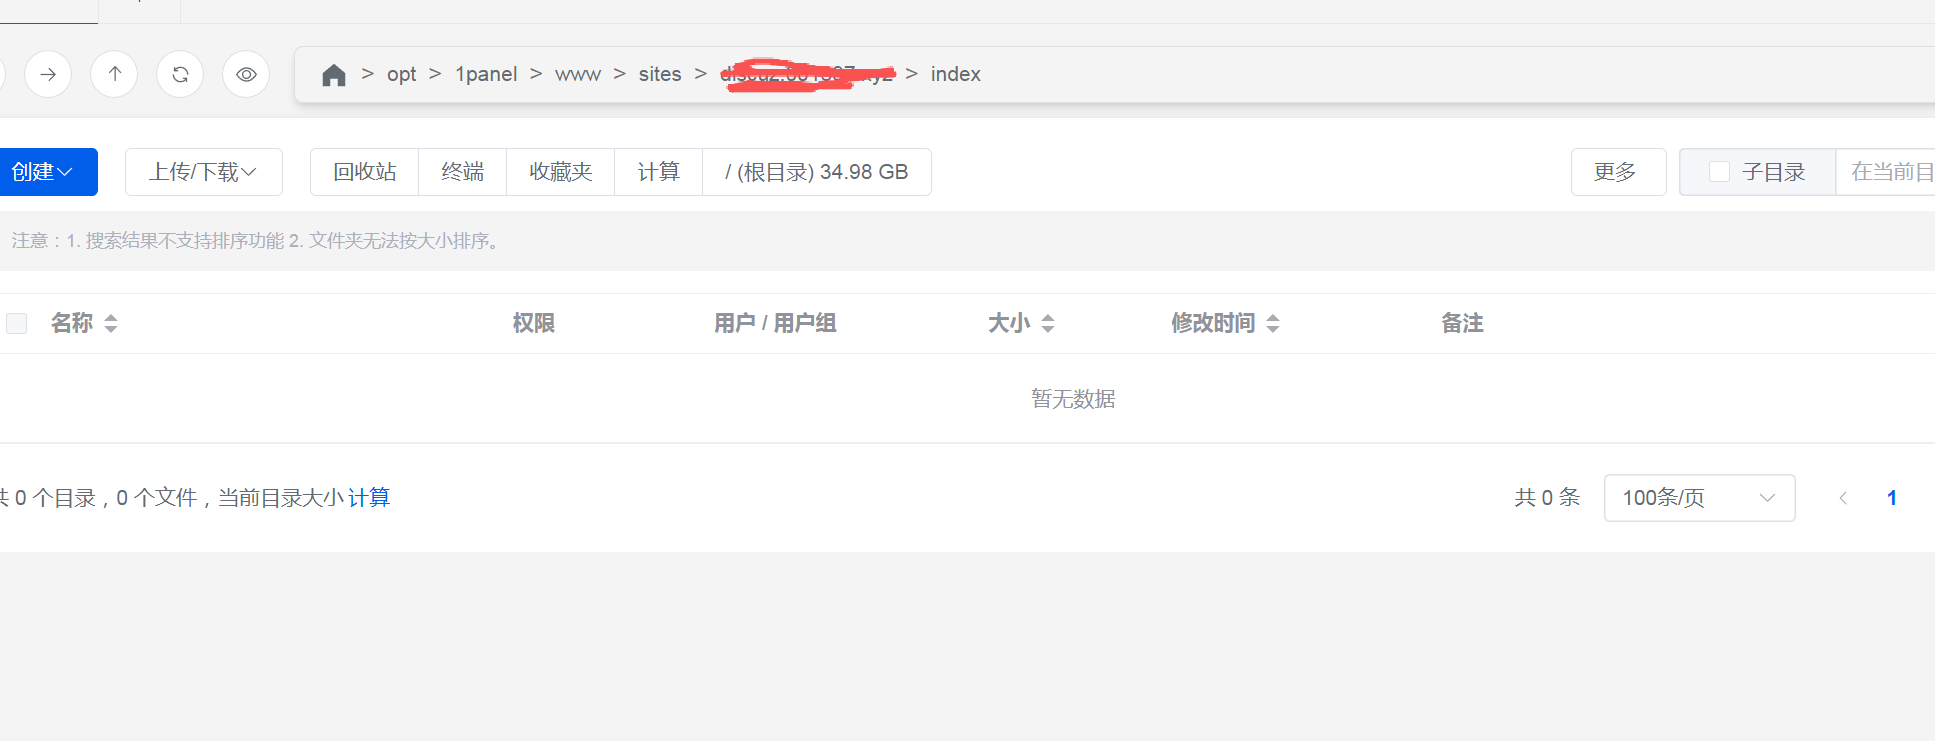This screenshot has height=741, width=1935.
Task: Open the Recycle Bin
Action: [365, 172]
